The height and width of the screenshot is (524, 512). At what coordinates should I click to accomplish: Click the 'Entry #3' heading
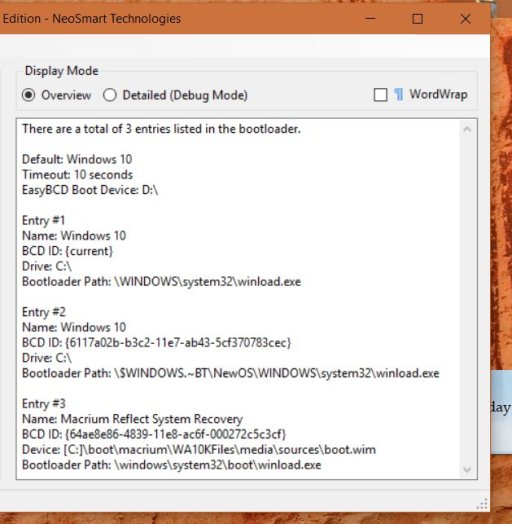44,404
